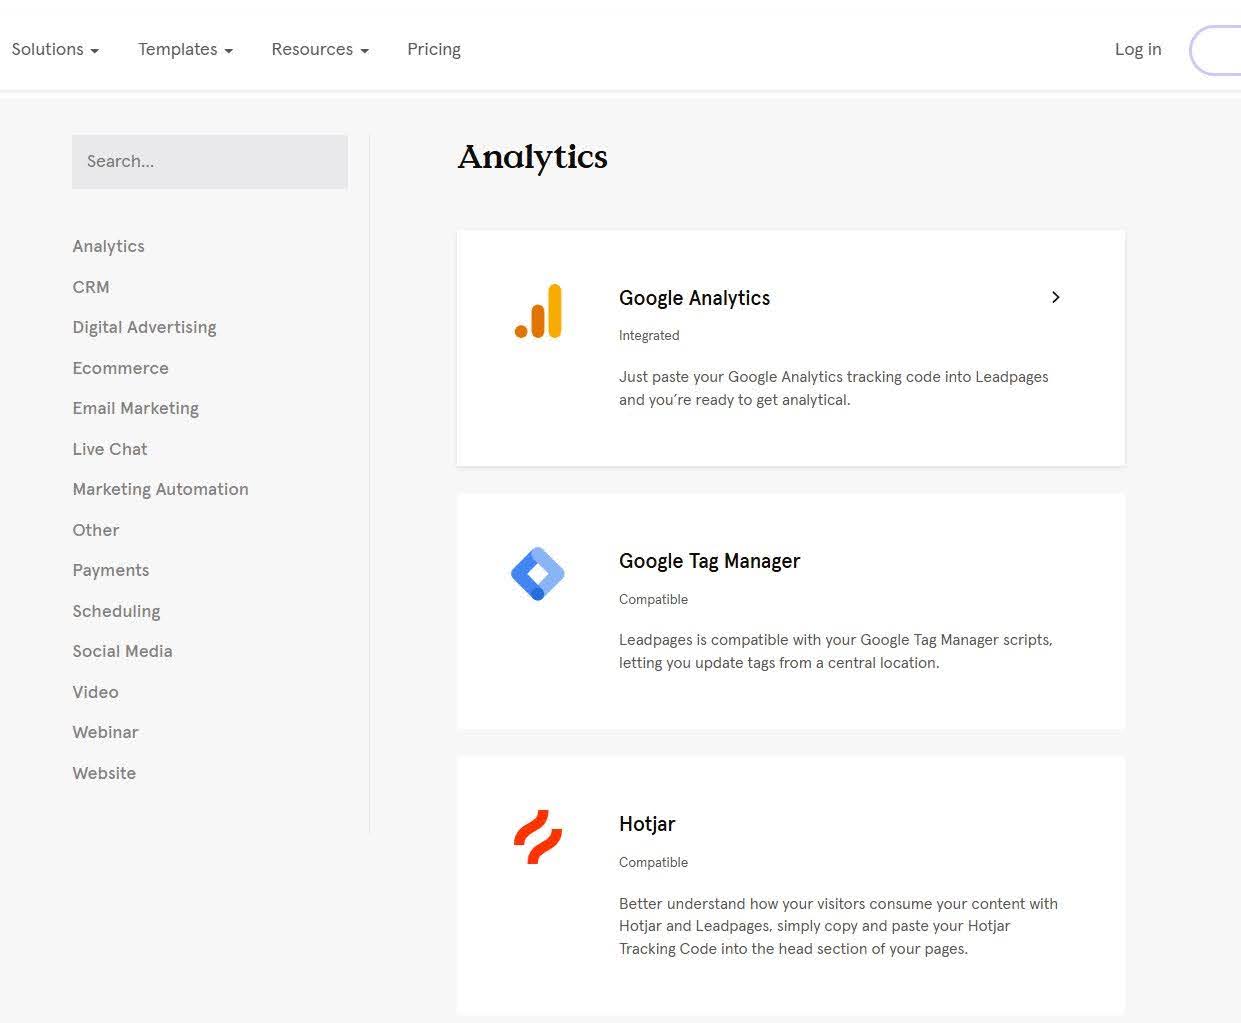This screenshot has width=1241, height=1023.
Task: Open the Pricing page
Action: [x=434, y=49]
